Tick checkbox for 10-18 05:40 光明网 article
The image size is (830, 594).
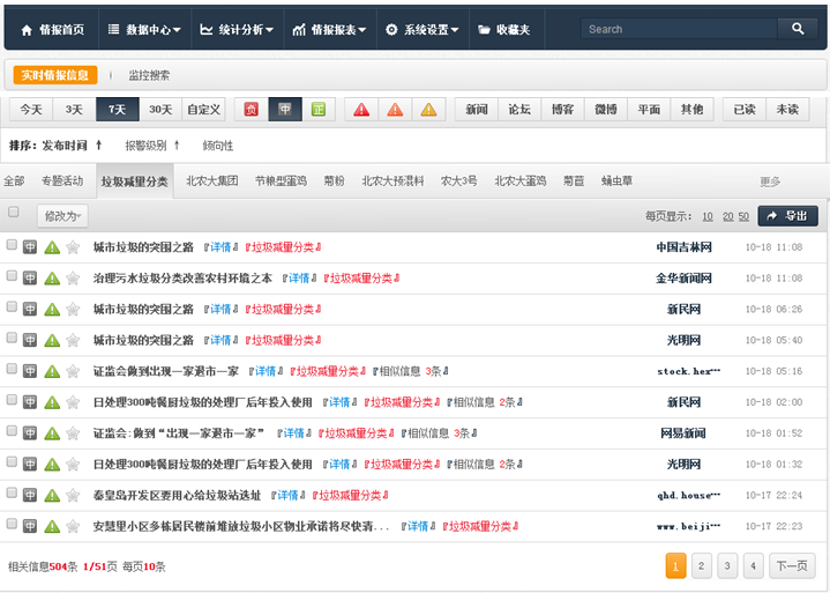click(12, 338)
